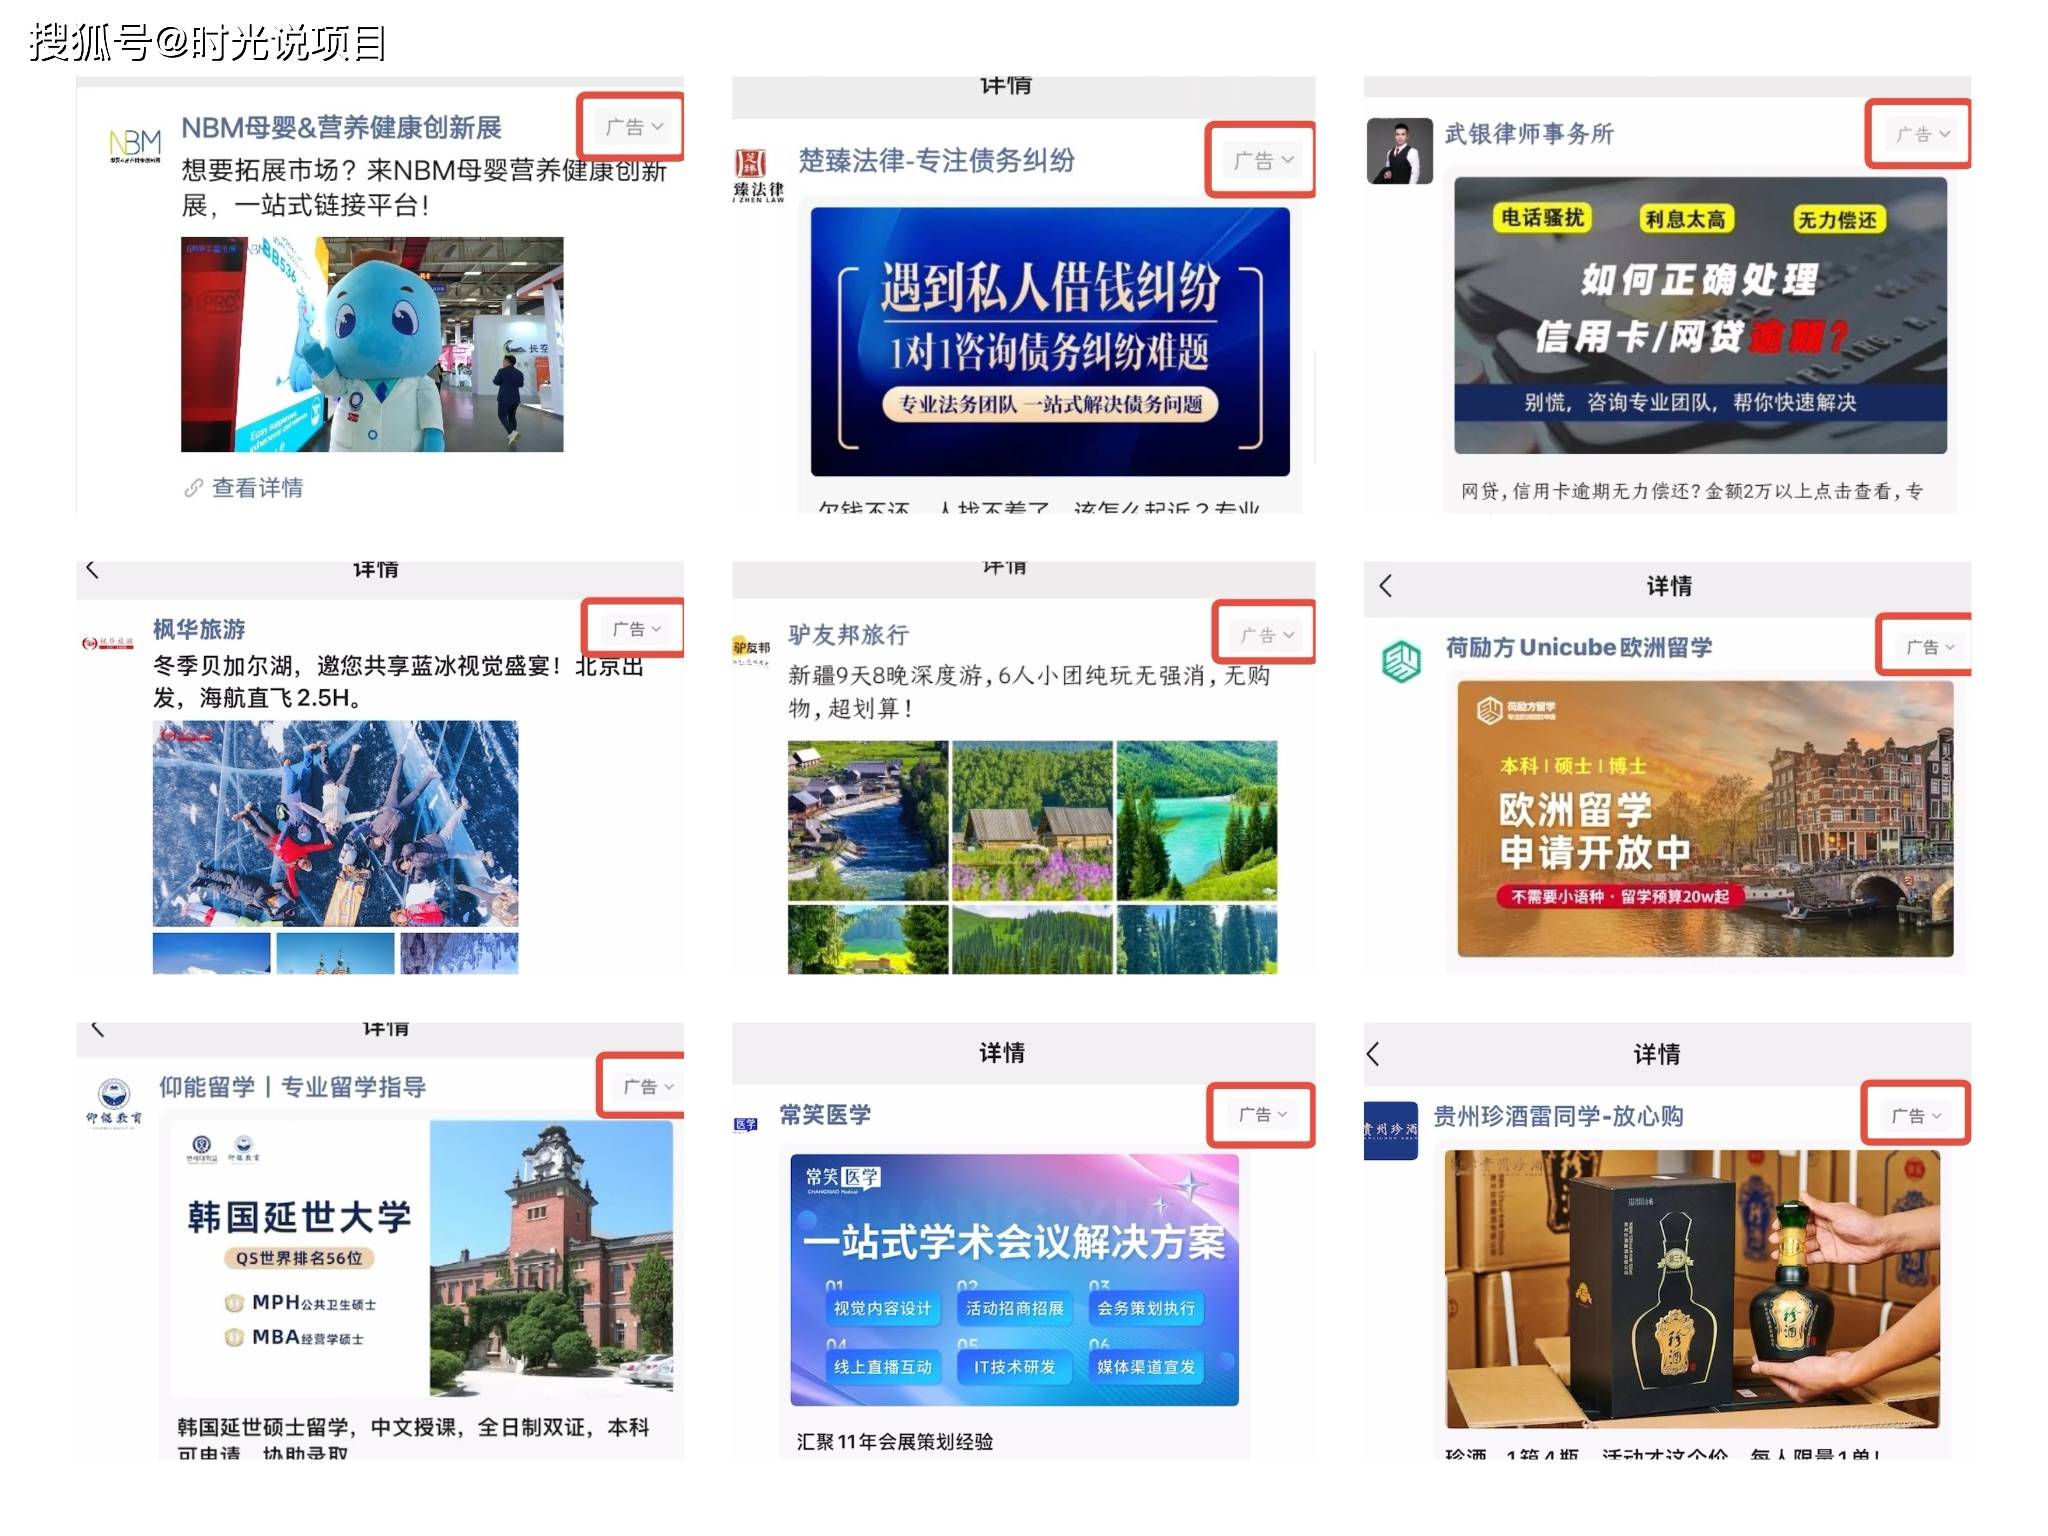The image size is (2048, 1536).
Task: Open the 珍酒 bottle product photo
Action: point(1692,1288)
